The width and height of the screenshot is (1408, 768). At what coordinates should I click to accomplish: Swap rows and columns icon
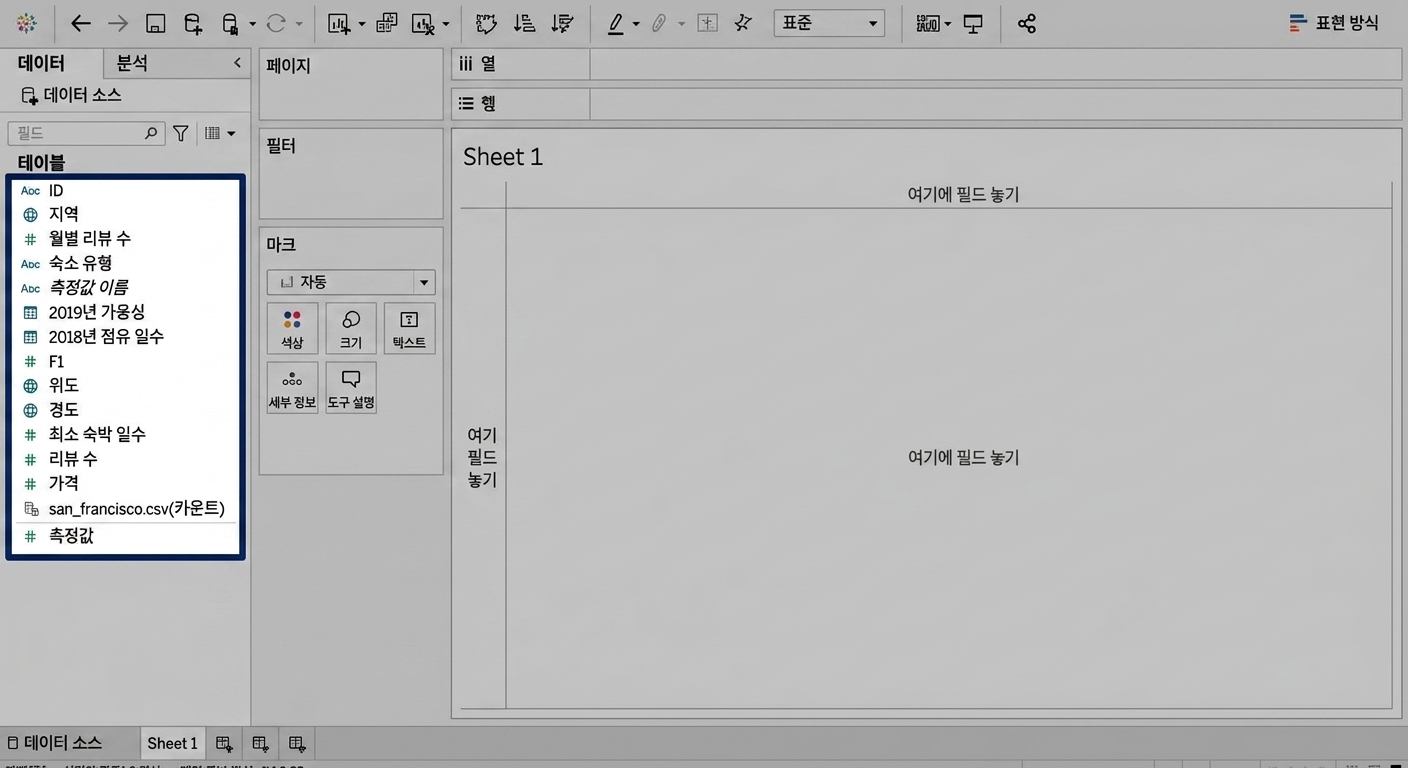(x=486, y=23)
